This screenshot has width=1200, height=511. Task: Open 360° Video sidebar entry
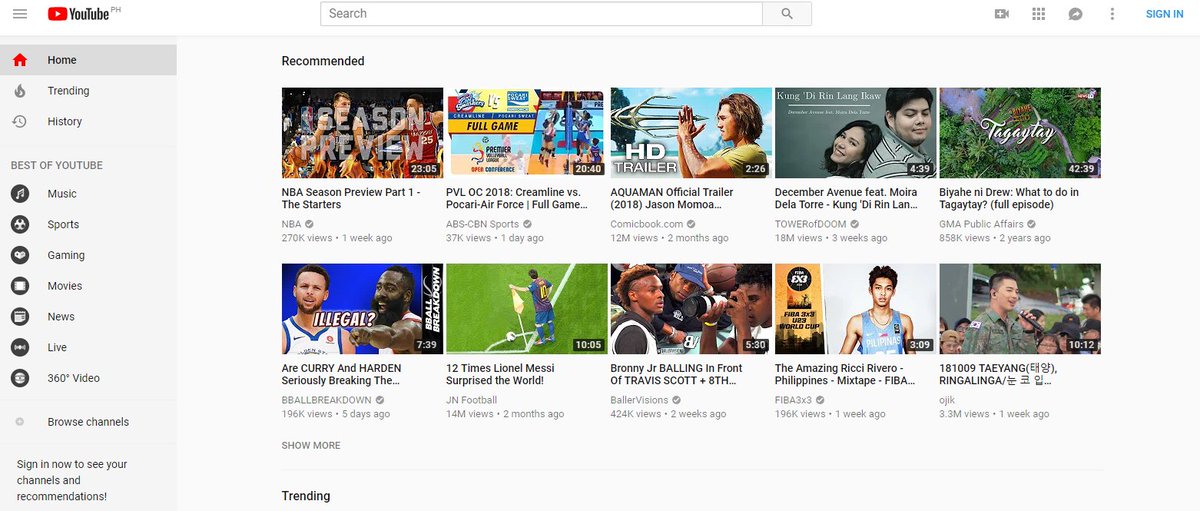[x=88, y=378]
